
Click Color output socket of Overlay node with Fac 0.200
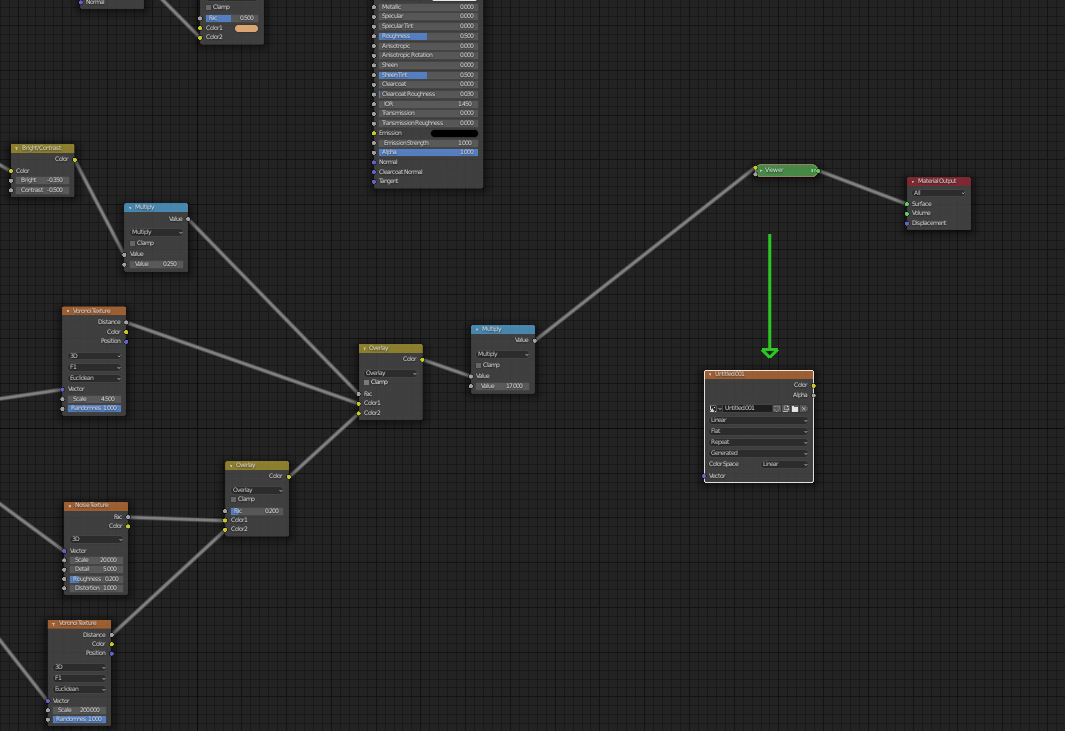pyautogui.click(x=289, y=476)
